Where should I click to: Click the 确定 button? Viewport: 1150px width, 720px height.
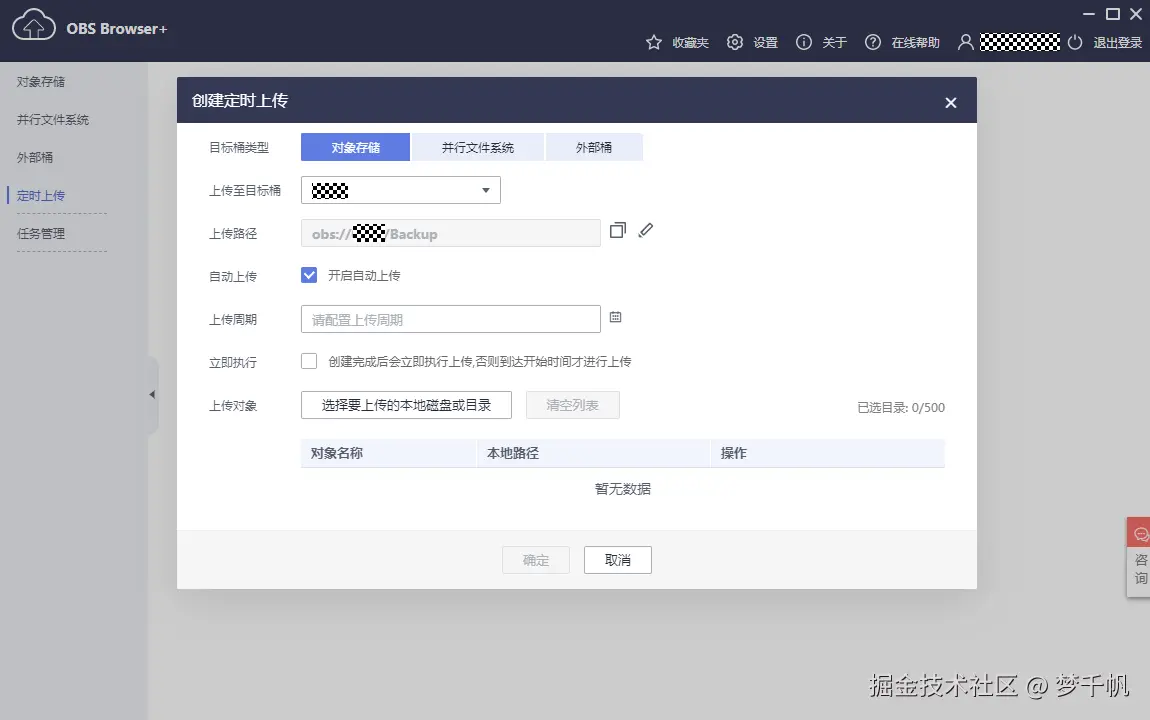pos(536,560)
